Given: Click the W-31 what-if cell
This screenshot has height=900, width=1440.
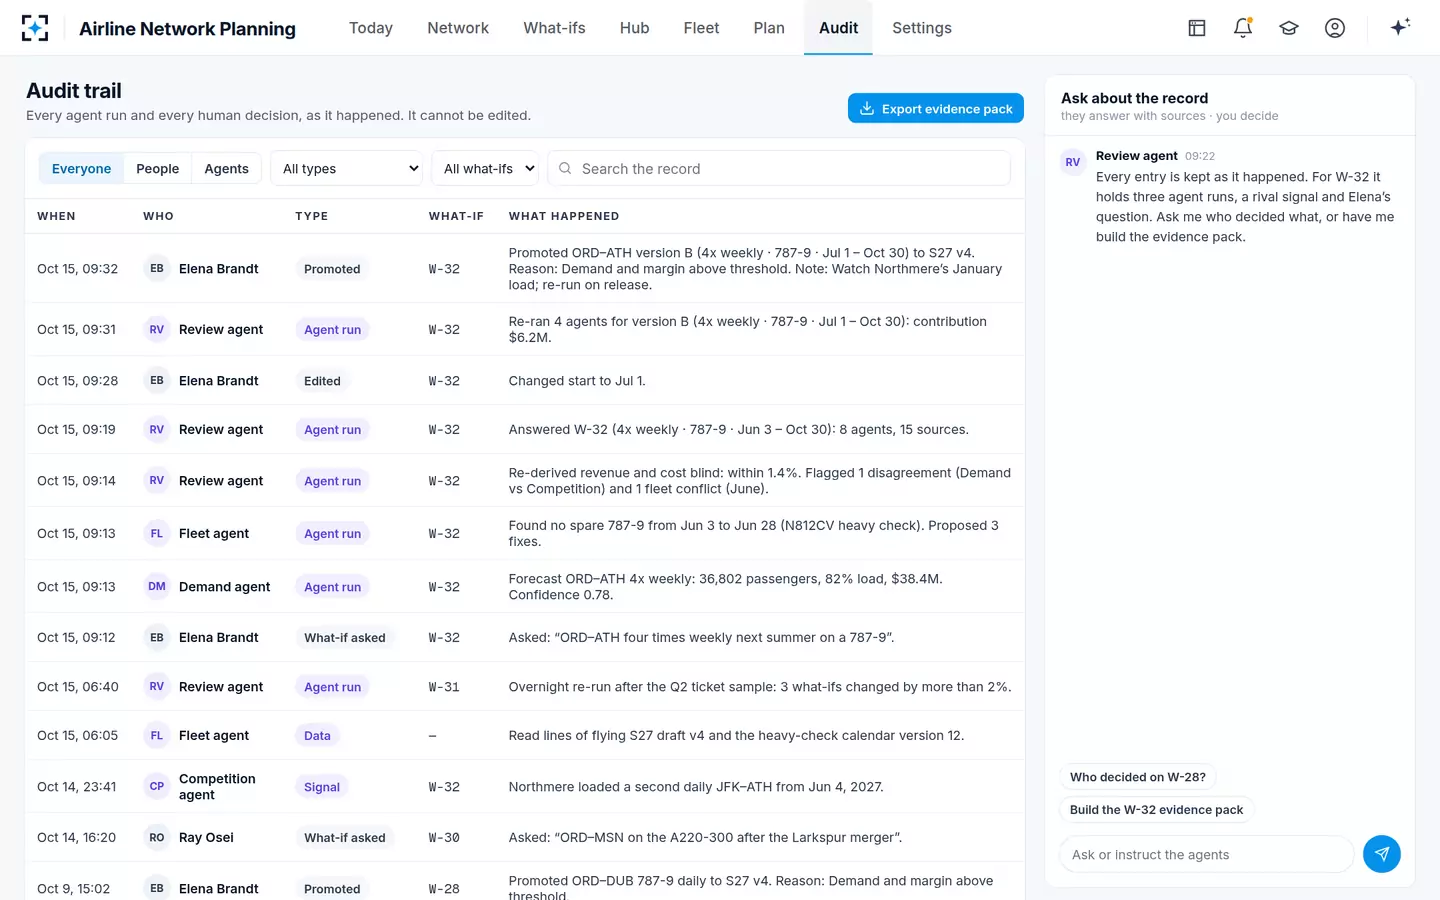Looking at the screenshot, I should (x=444, y=687).
